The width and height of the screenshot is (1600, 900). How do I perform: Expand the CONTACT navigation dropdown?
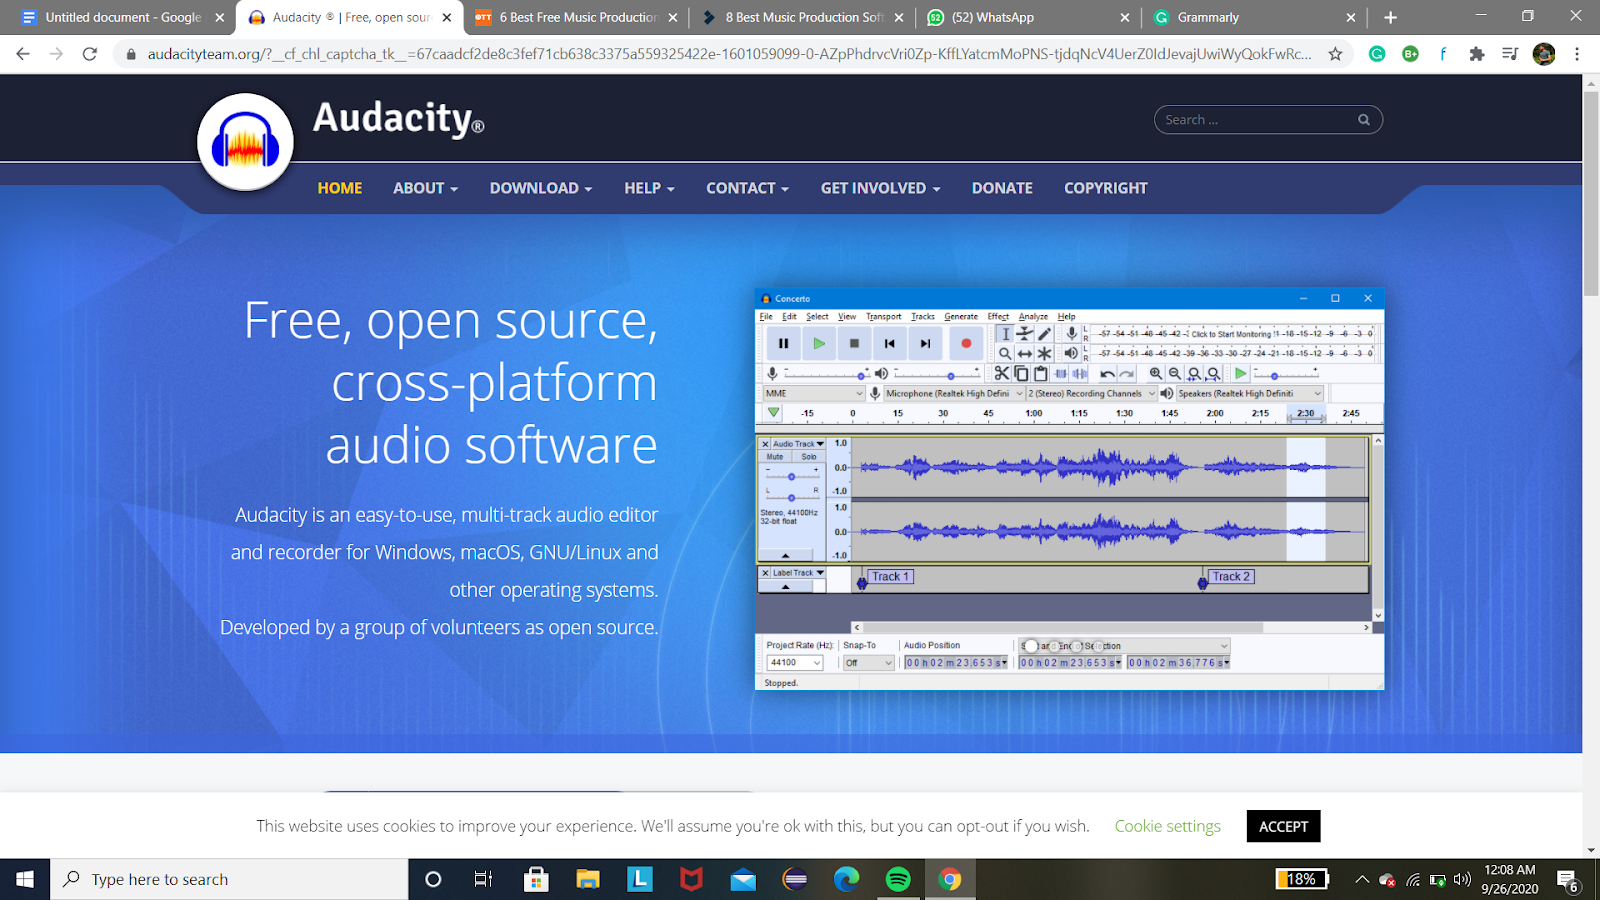pos(748,188)
